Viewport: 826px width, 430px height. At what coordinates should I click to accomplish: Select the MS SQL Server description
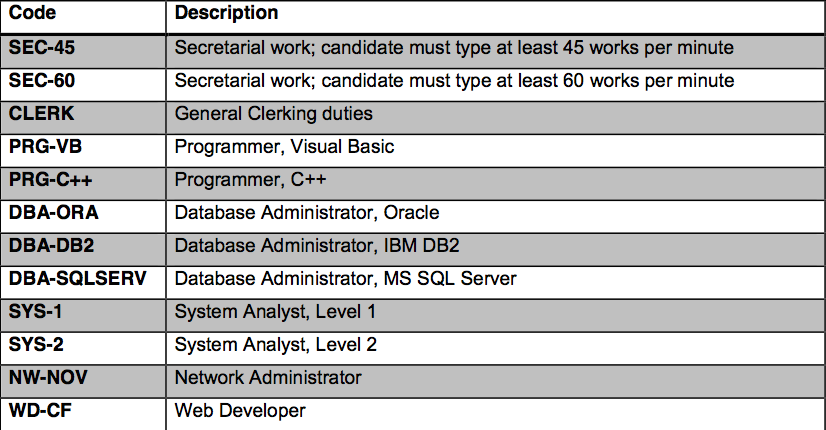click(346, 278)
